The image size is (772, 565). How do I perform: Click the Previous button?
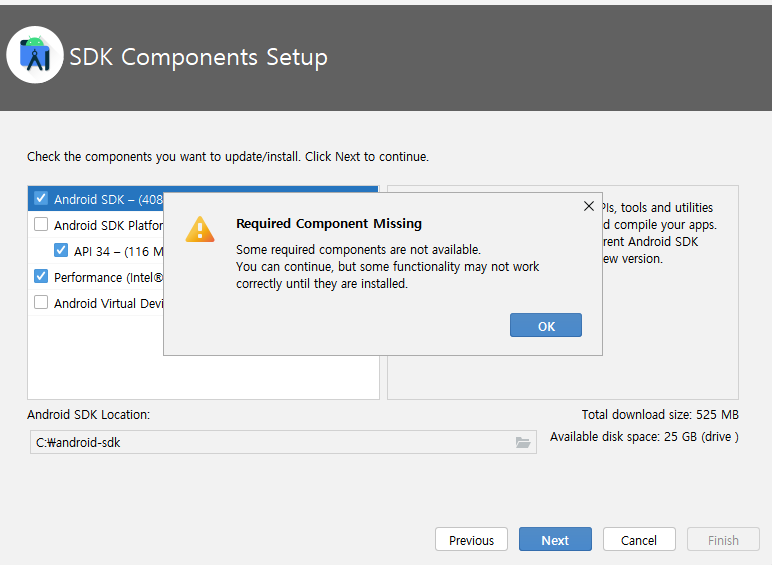471,540
